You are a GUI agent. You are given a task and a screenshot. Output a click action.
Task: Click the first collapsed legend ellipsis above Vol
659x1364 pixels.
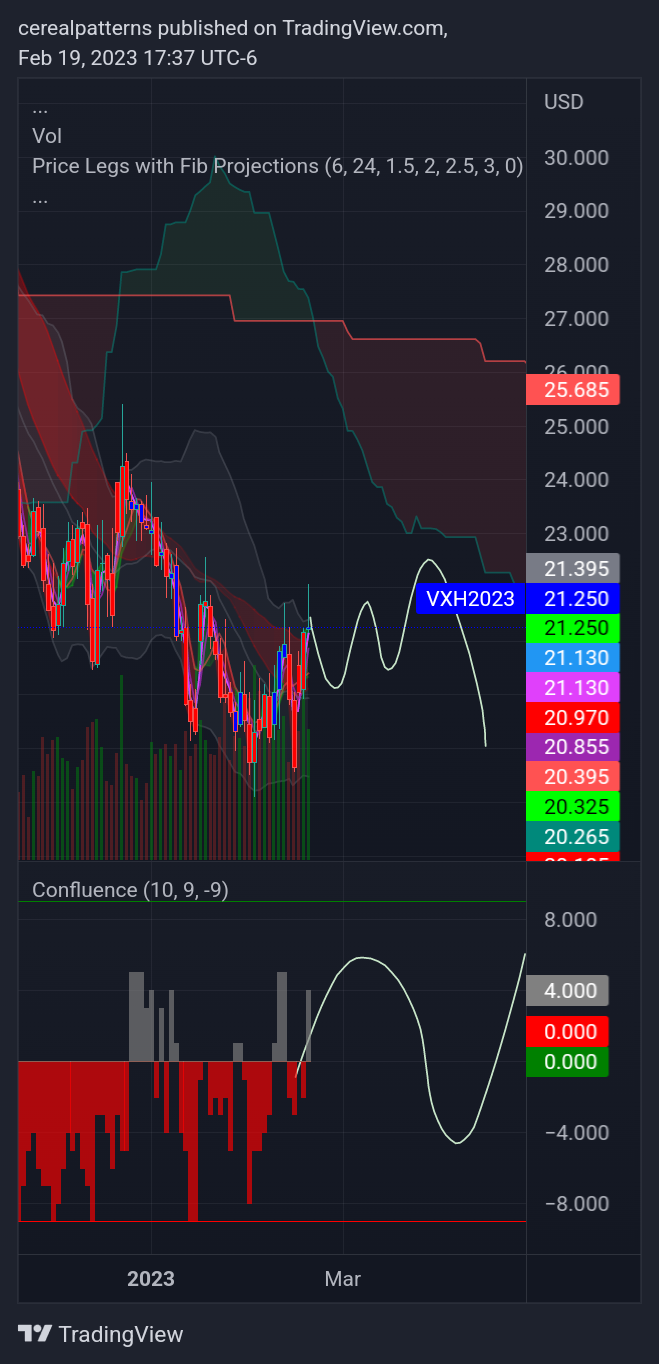40,109
